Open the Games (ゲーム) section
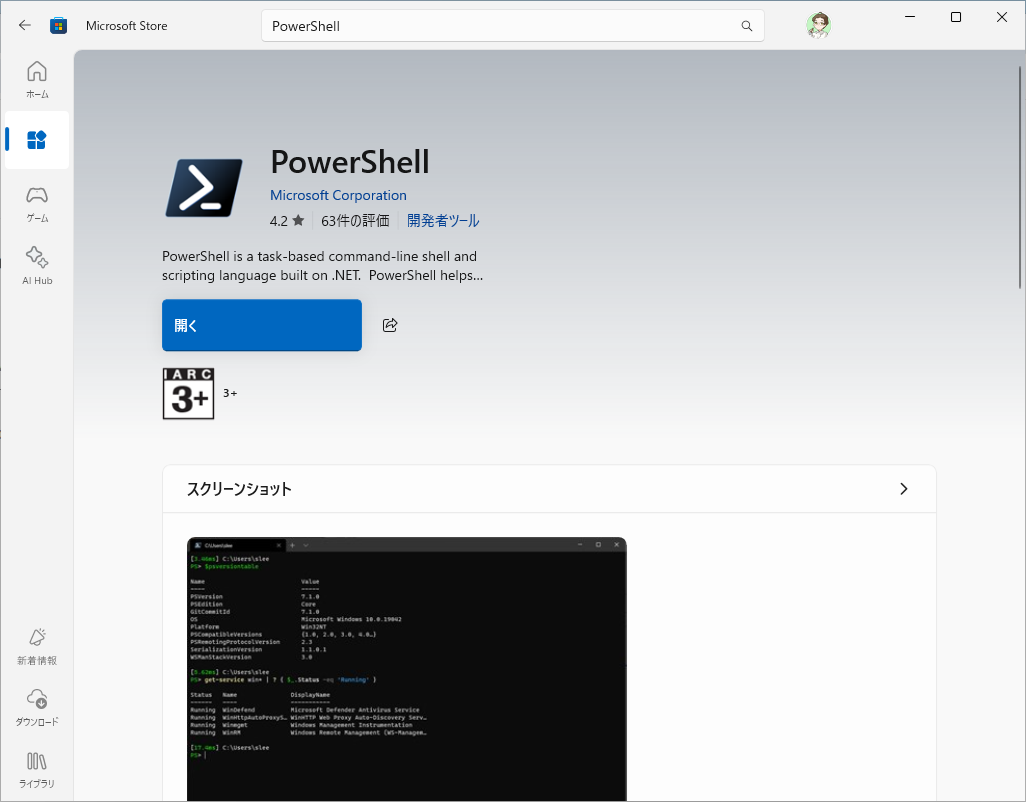 pyautogui.click(x=37, y=203)
